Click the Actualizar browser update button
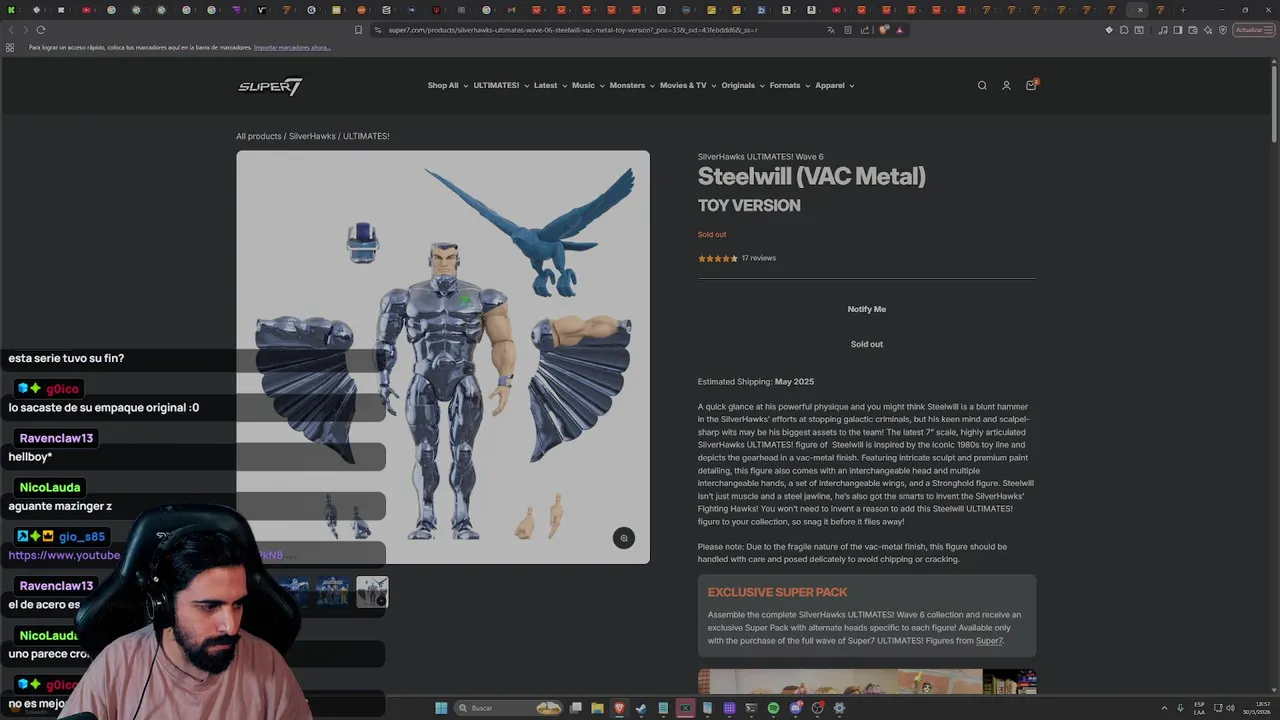 click(x=1252, y=30)
